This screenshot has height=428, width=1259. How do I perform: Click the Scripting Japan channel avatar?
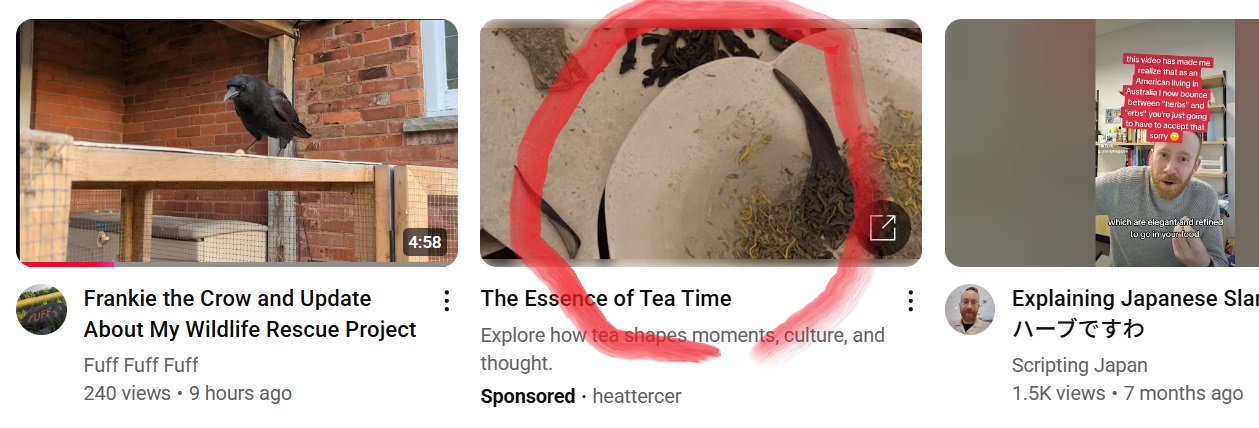[970, 310]
